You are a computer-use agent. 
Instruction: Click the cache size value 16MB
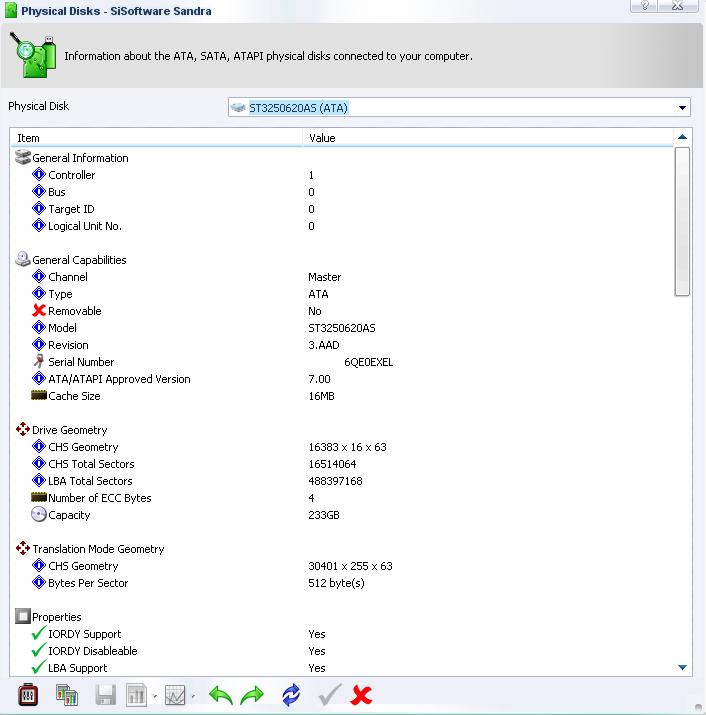point(321,396)
